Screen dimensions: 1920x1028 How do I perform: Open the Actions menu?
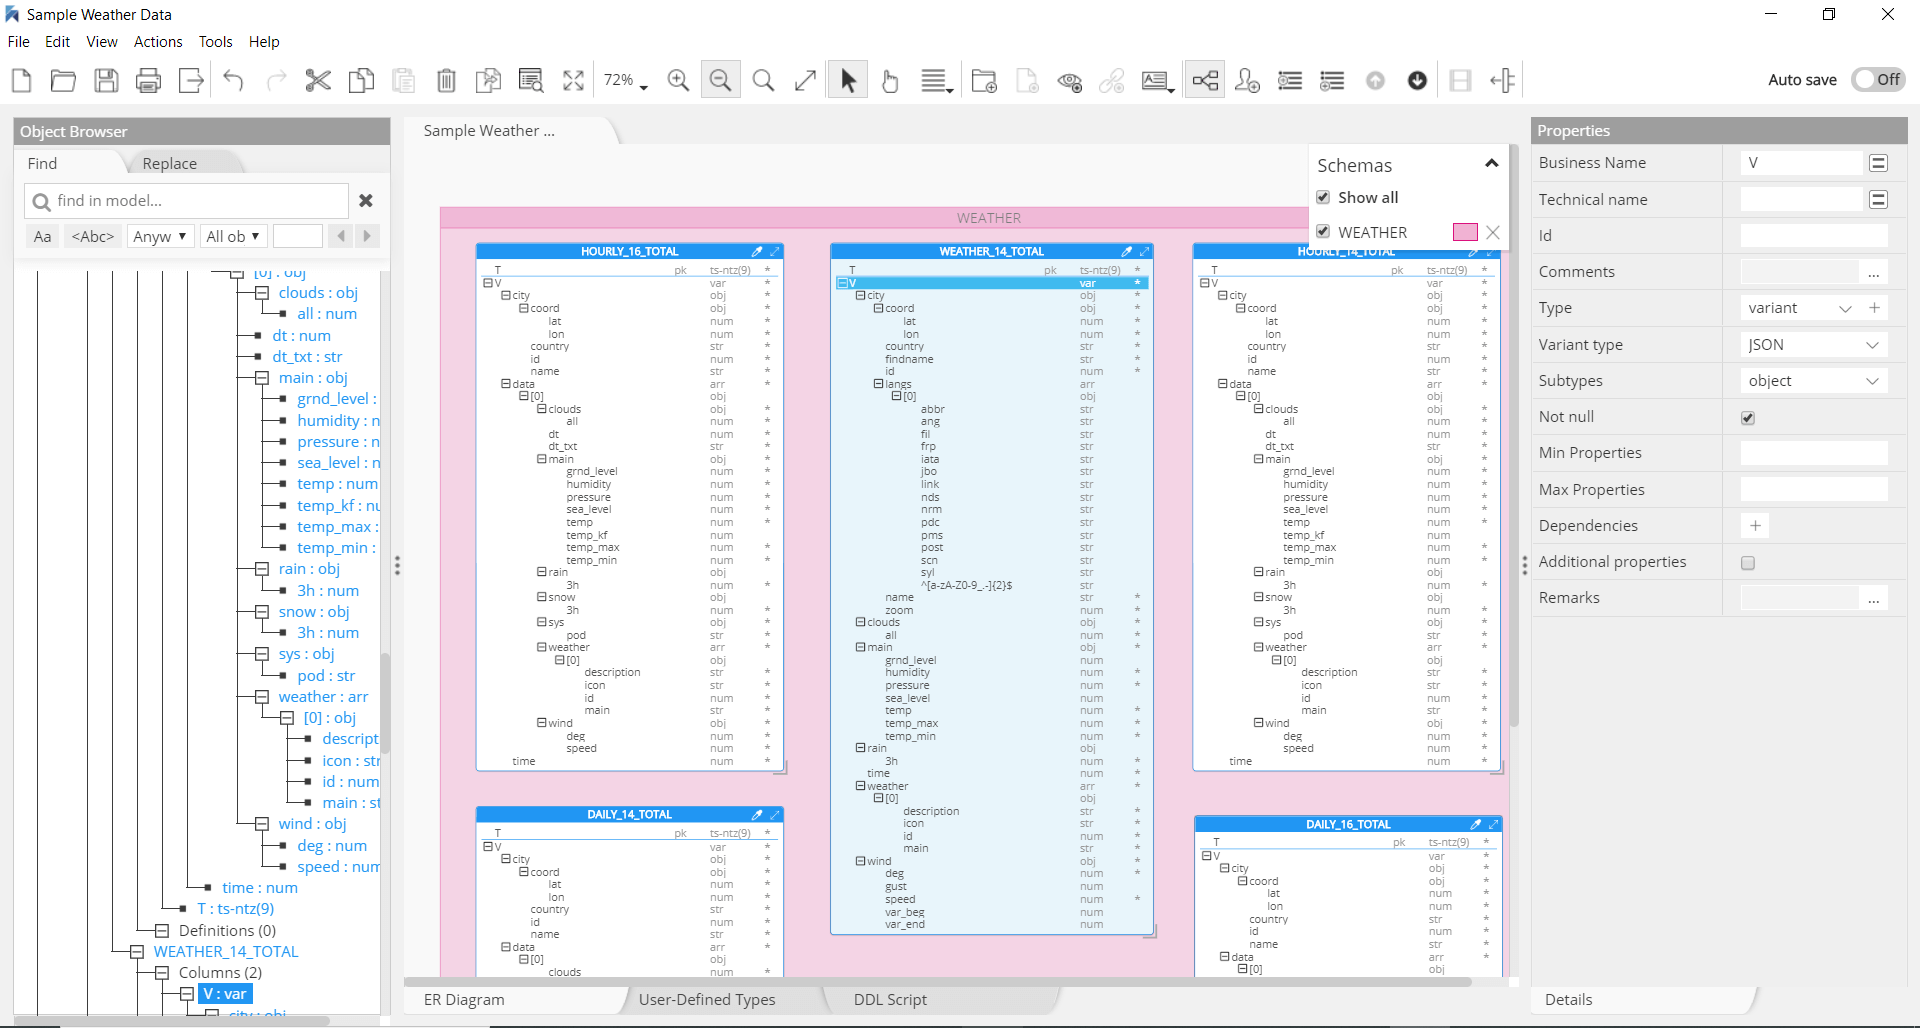point(157,41)
